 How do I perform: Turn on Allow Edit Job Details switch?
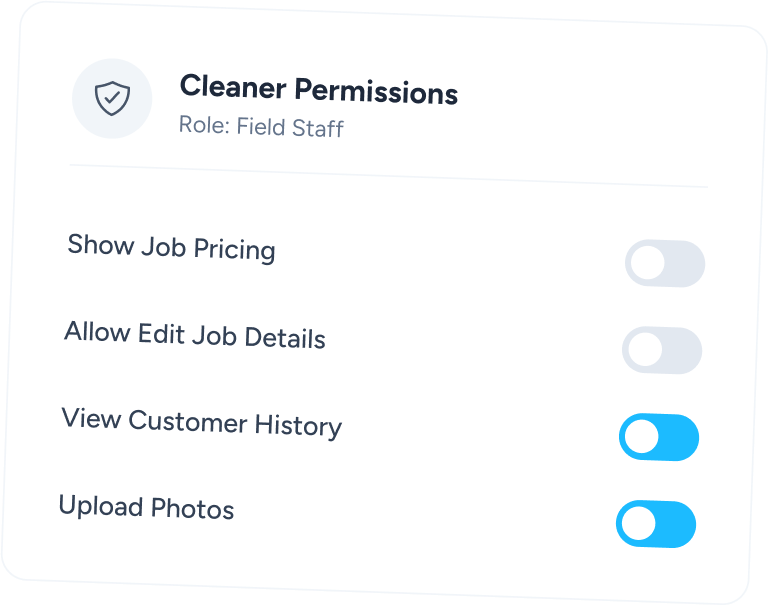point(662,350)
